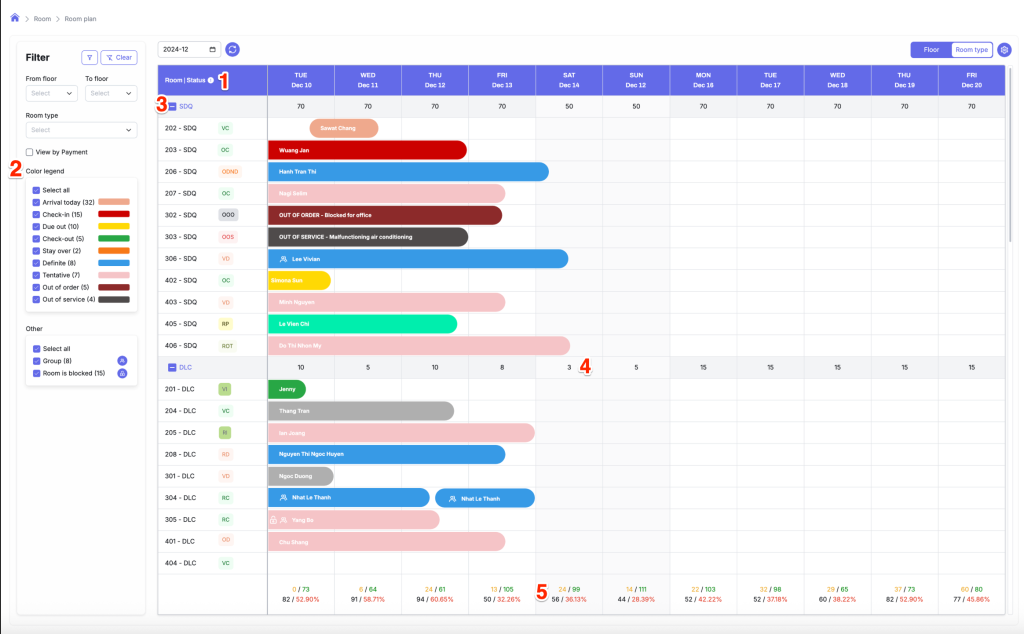Uncheck the Check-in legend checkbox
The width and height of the screenshot is (1024, 634).
click(37, 215)
